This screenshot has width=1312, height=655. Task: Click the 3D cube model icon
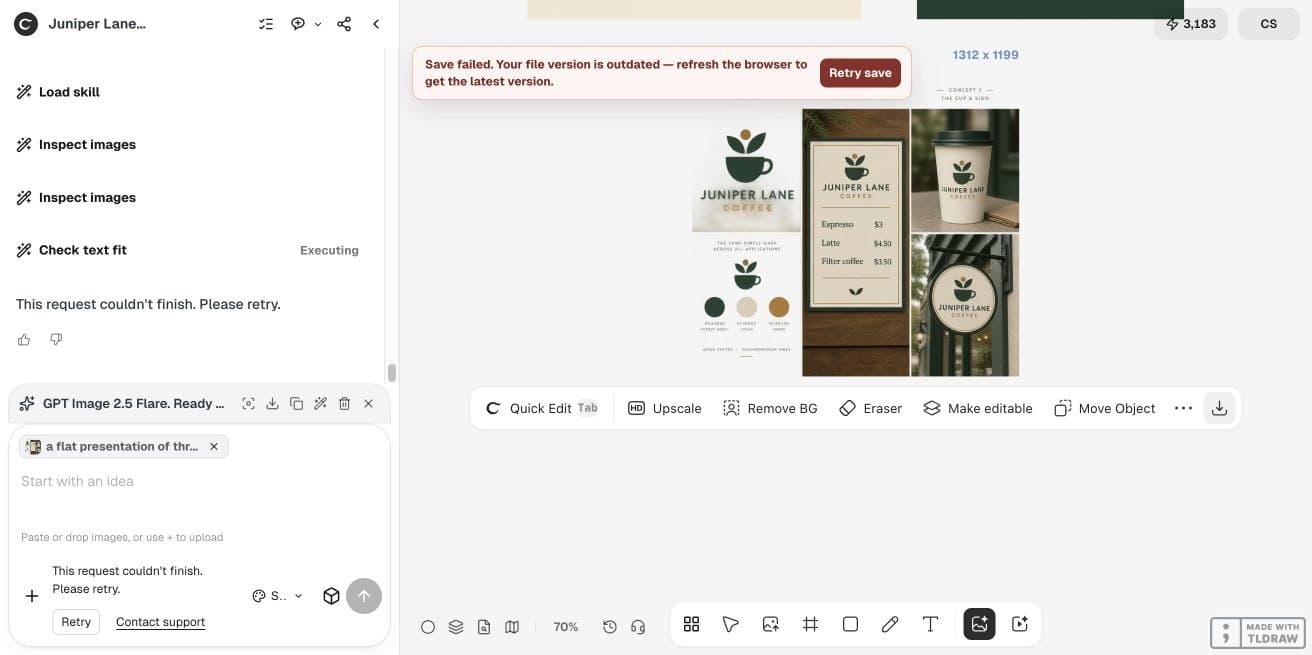pos(331,596)
